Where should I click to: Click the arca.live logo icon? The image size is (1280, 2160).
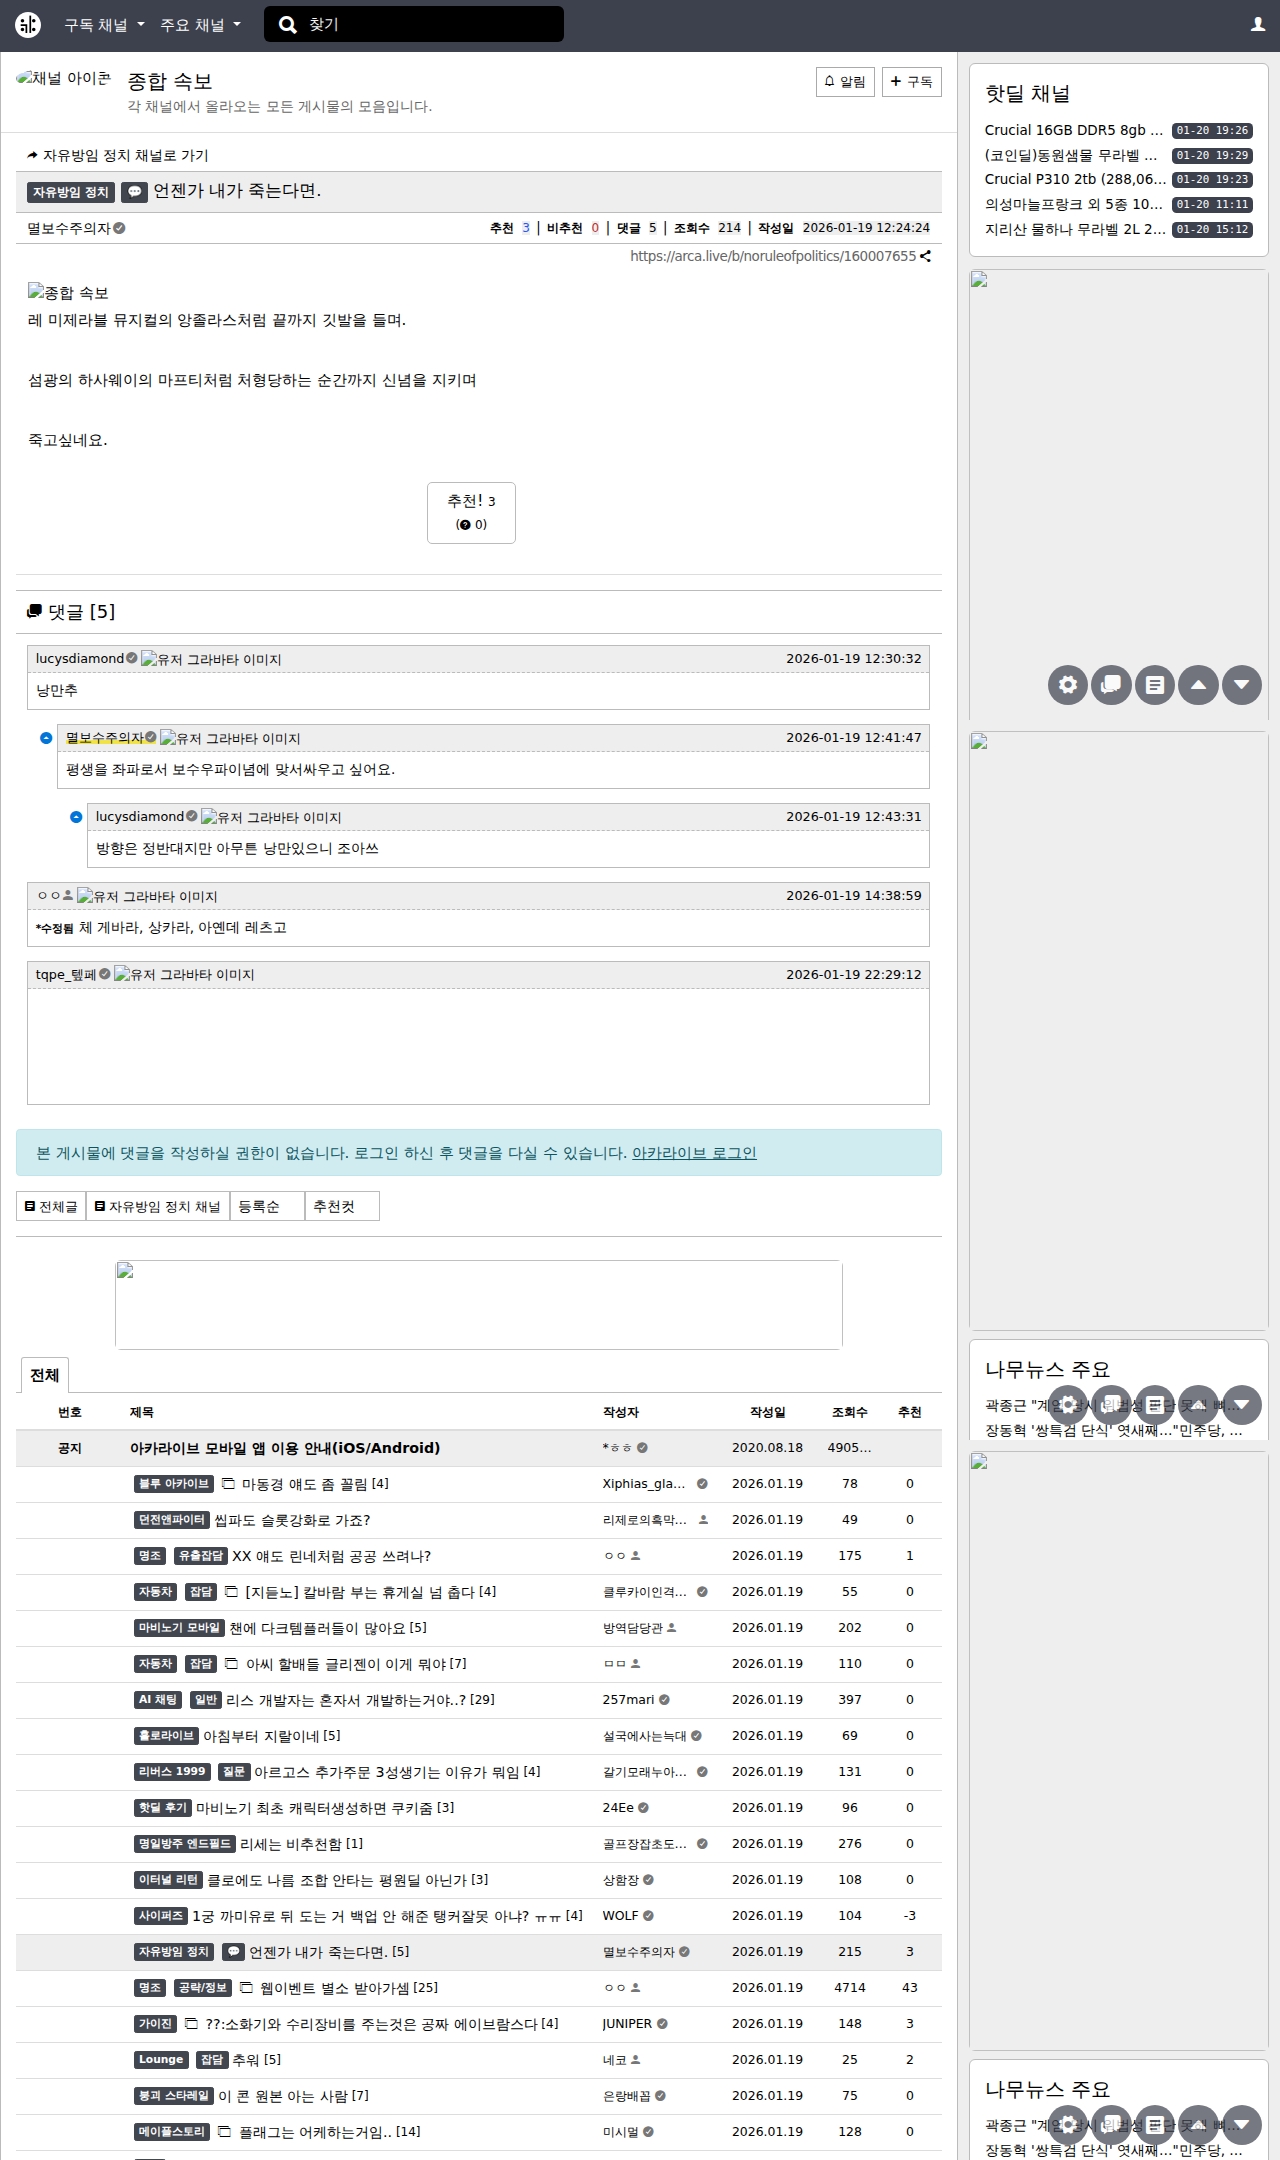(28, 25)
